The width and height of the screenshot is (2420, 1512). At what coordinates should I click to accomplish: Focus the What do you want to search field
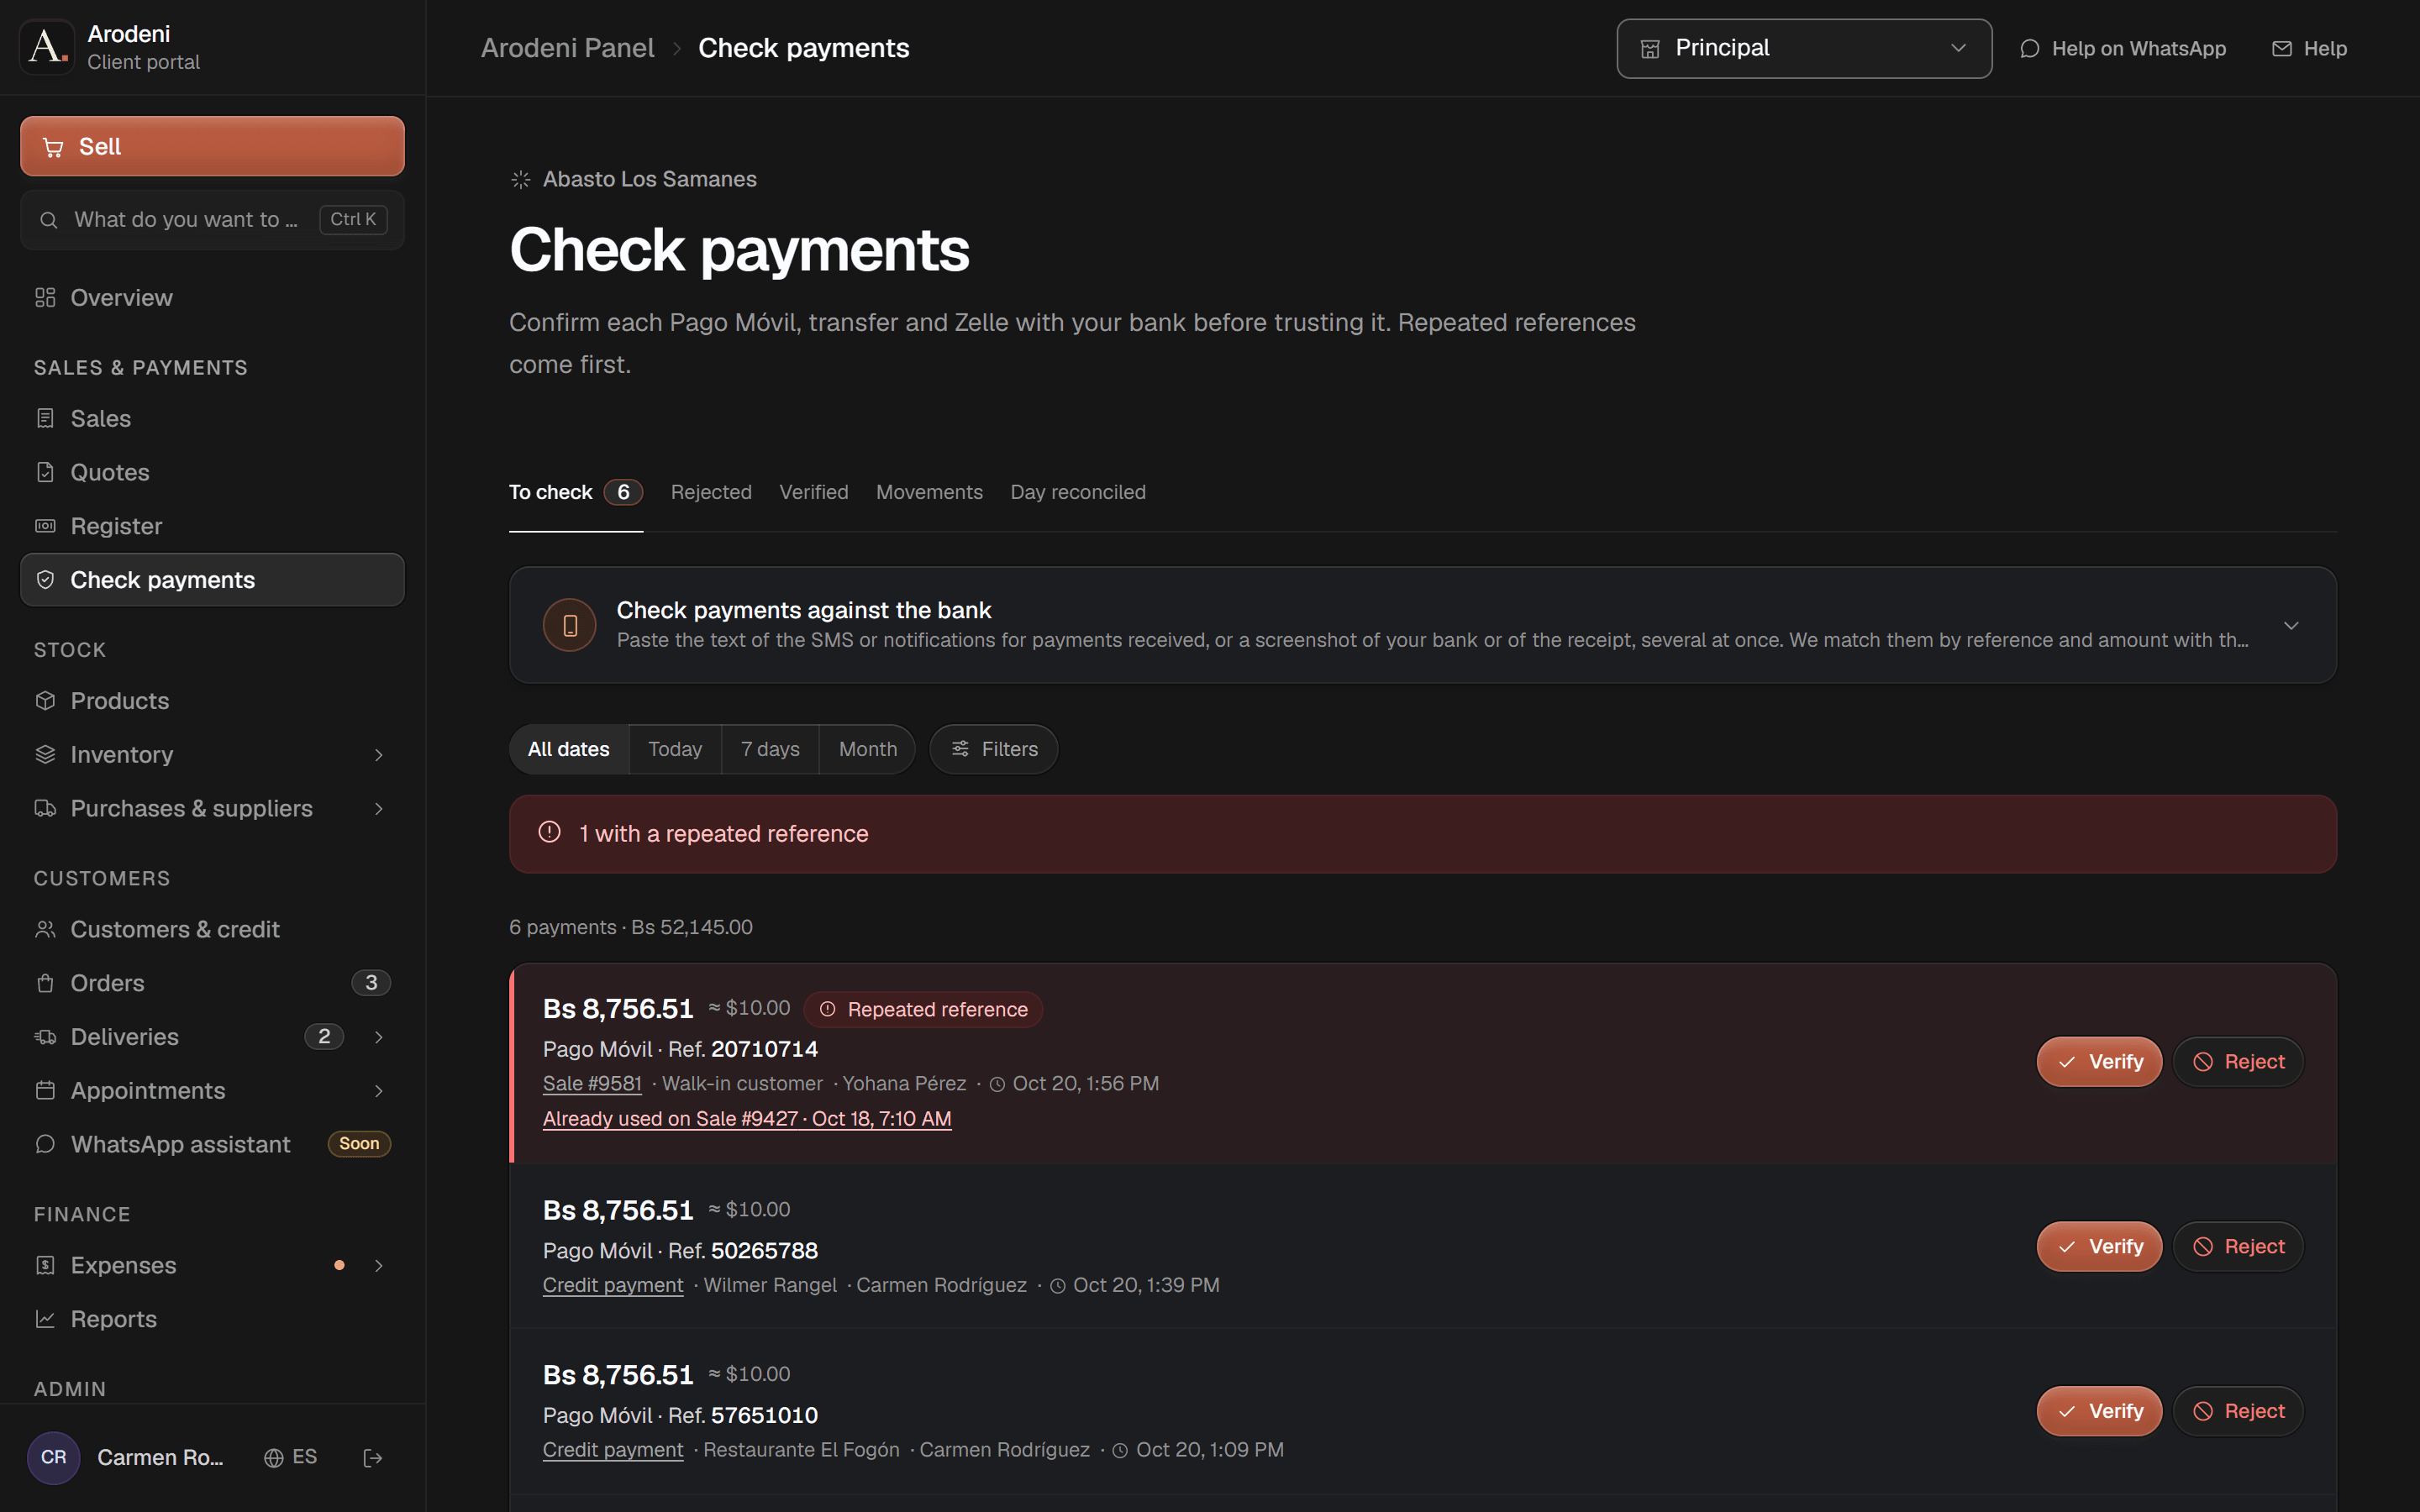212,220
